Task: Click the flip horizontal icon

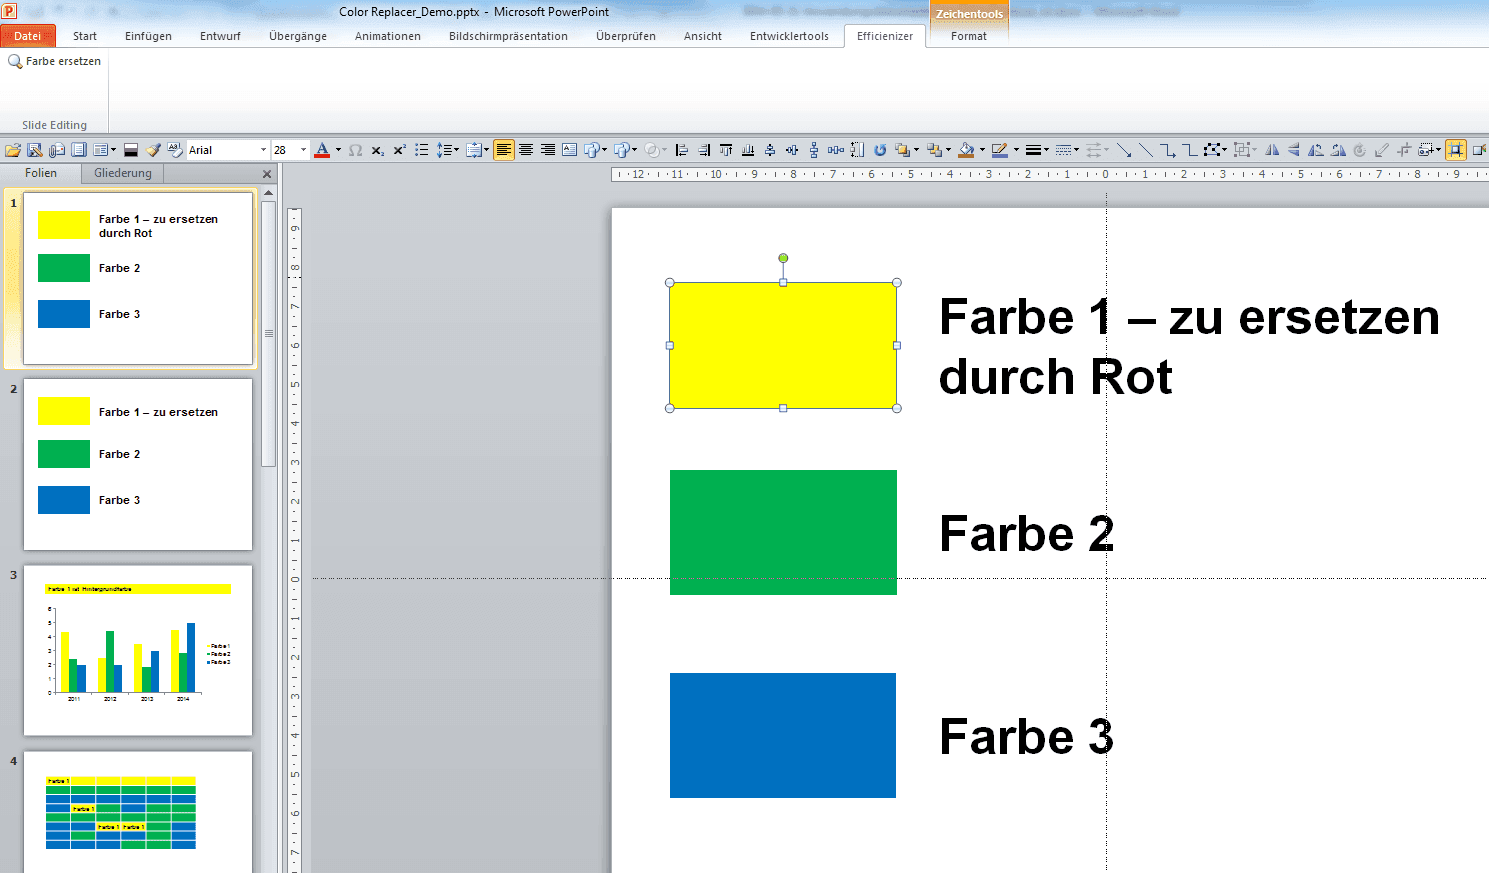Action: 1273,149
